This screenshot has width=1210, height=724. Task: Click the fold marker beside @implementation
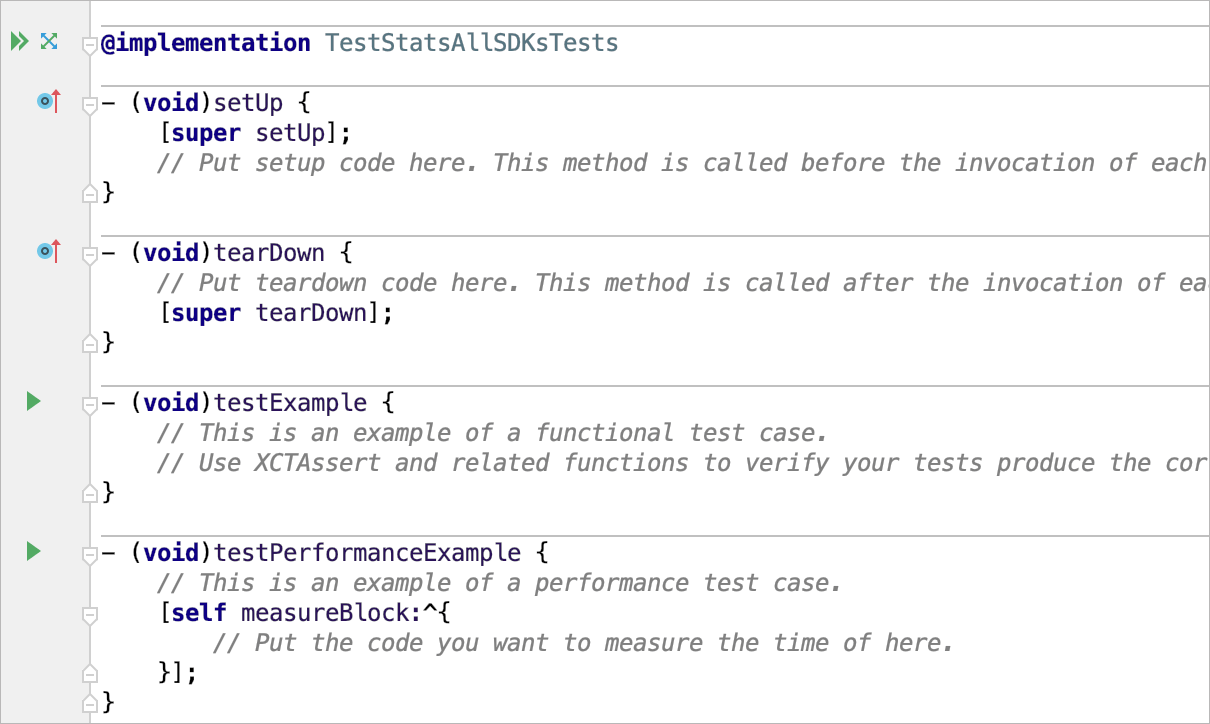tap(90, 42)
